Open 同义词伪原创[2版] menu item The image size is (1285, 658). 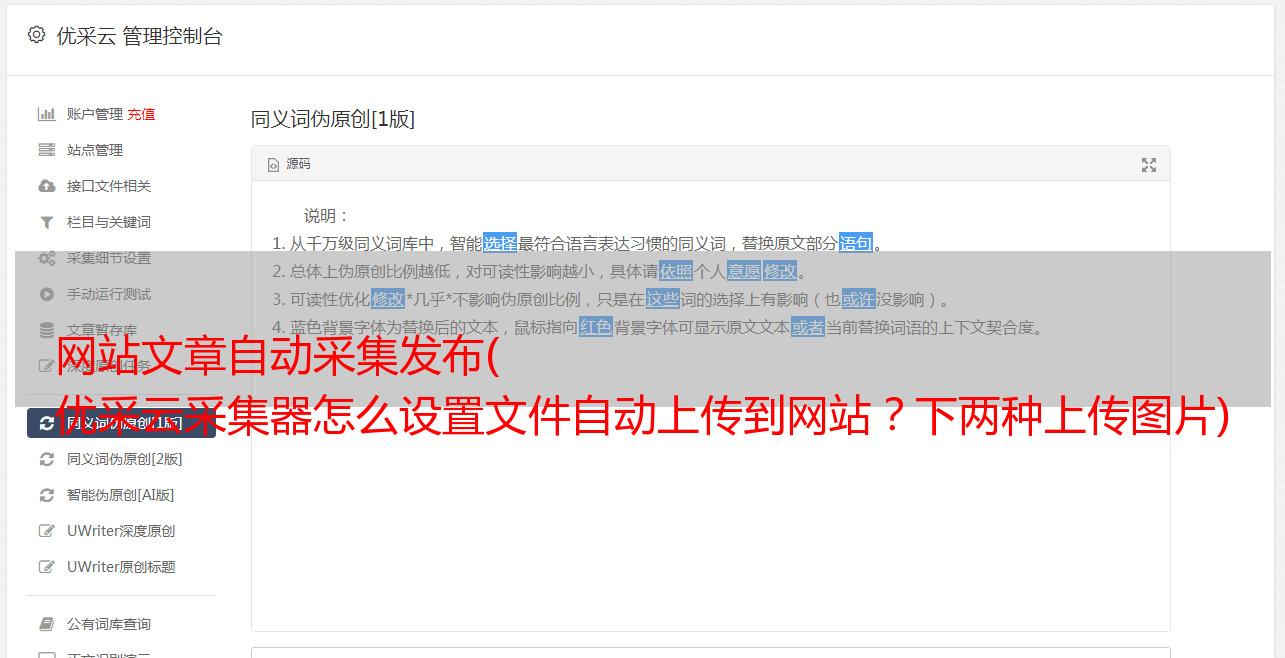(x=124, y=459)
